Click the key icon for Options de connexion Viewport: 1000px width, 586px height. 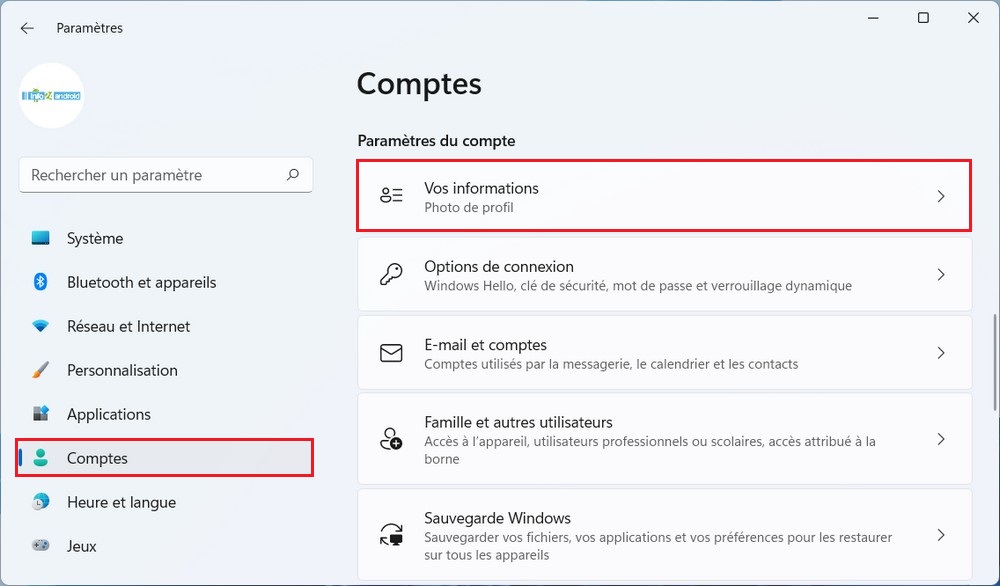click(391, 274)
